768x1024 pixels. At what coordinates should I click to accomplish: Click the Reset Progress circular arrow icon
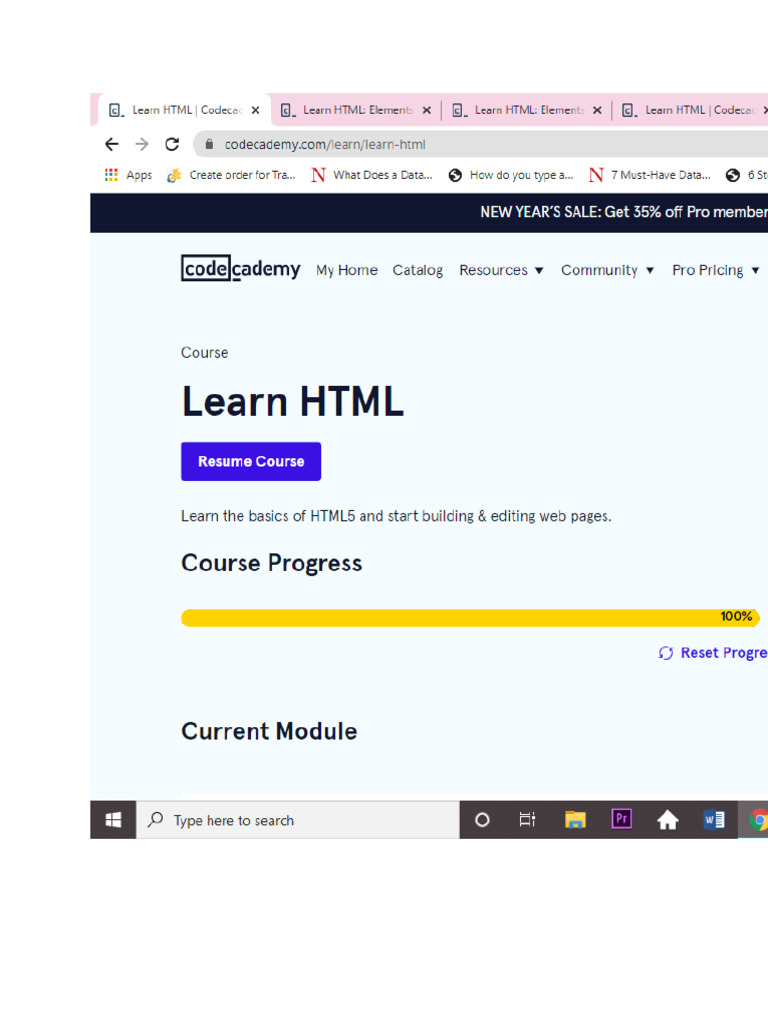click(665, 653)
